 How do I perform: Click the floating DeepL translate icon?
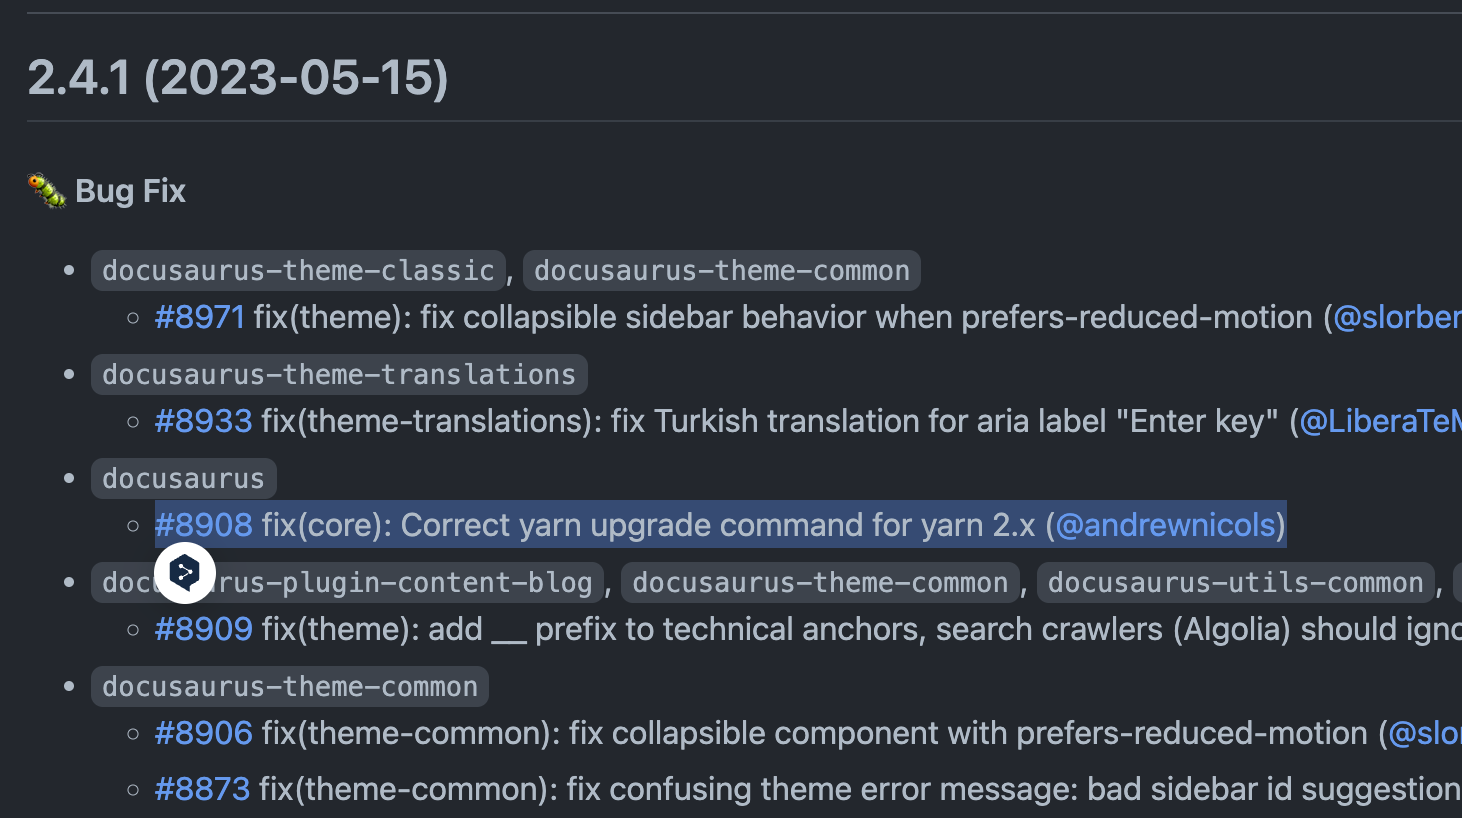(x=185, y=573)
